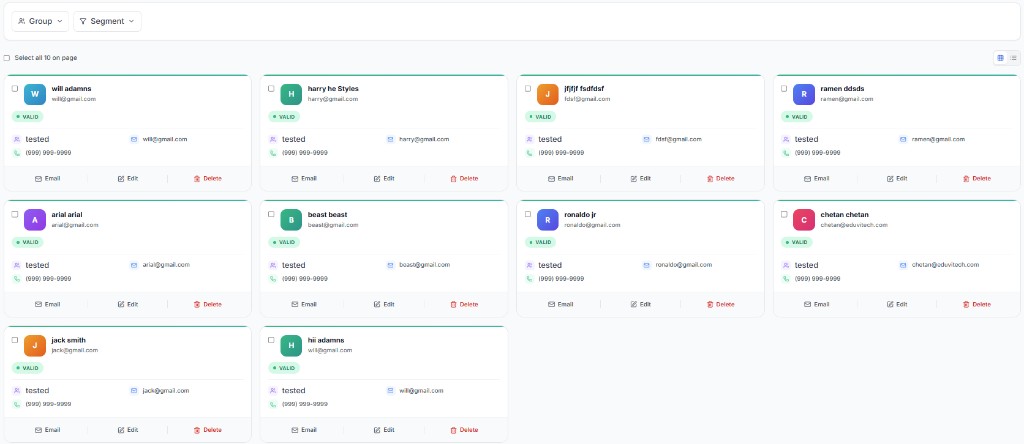Delete the chetan chetan contact
The width and height of the screenshot is (1024, 444).
point(977,304)
